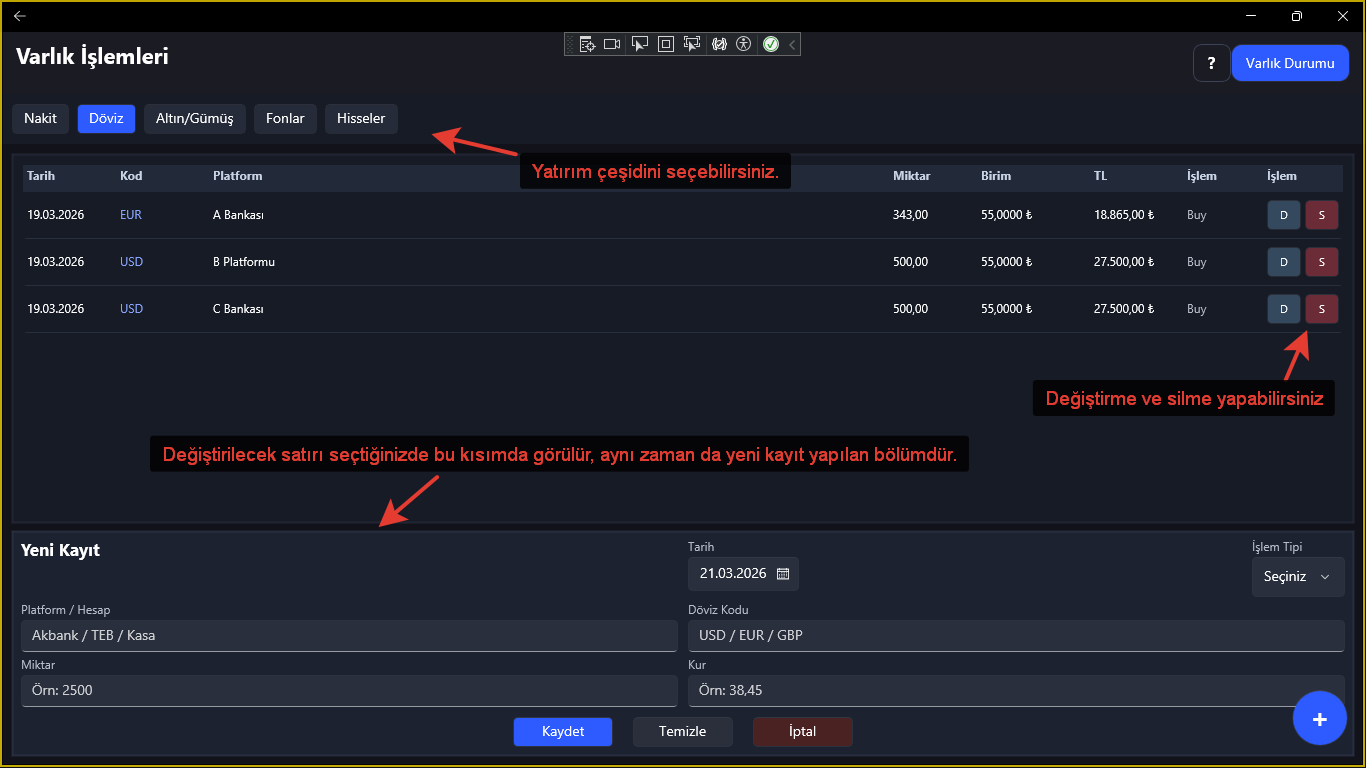Click the braces checkmark icon in debug toolbar
The width and height of the screenshot is (1366, 768).
[x=718, y=44]
